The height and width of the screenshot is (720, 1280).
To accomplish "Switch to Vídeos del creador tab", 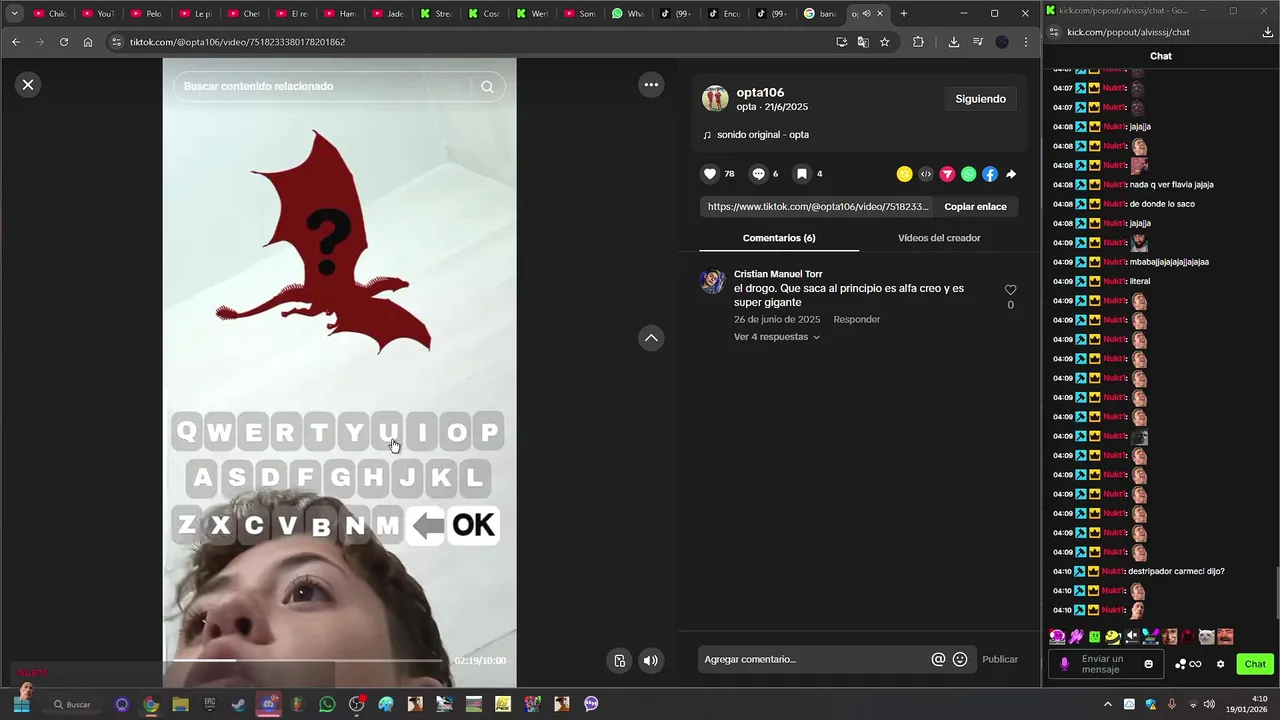I will tap(939, 238).
